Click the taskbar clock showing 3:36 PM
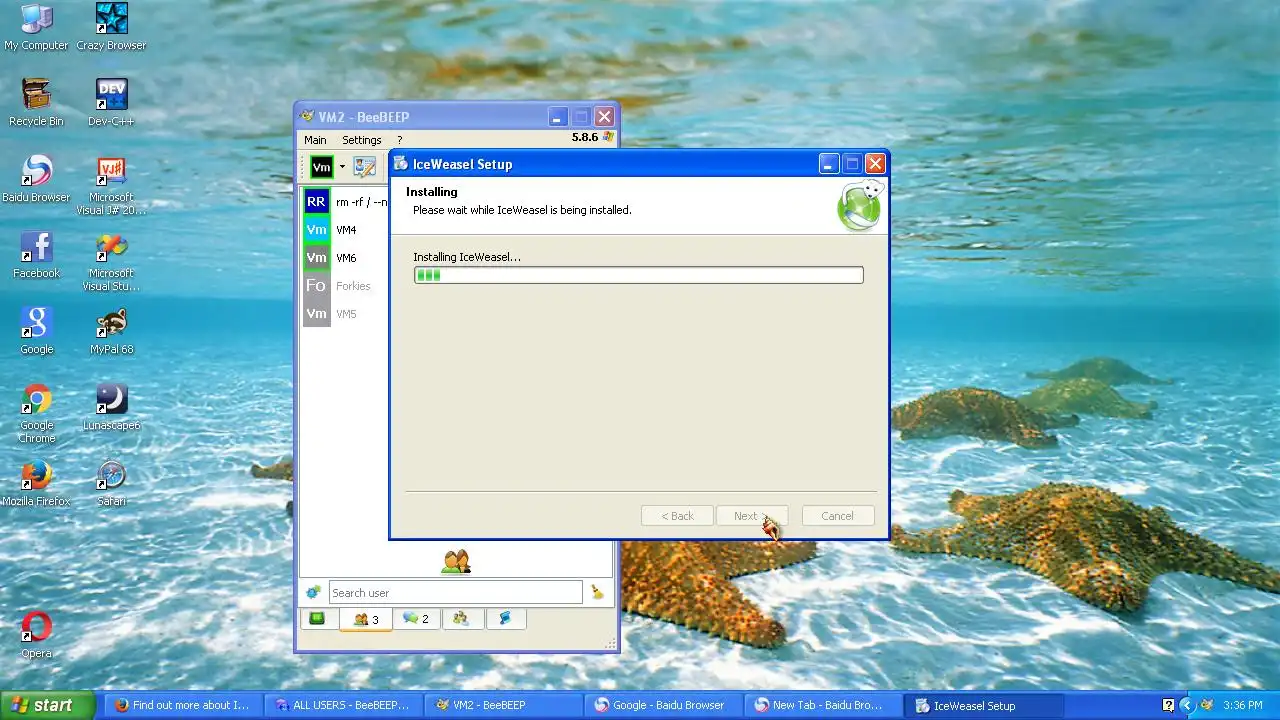This screenshot has width=1280, height=720. (x=1243, y=705)
